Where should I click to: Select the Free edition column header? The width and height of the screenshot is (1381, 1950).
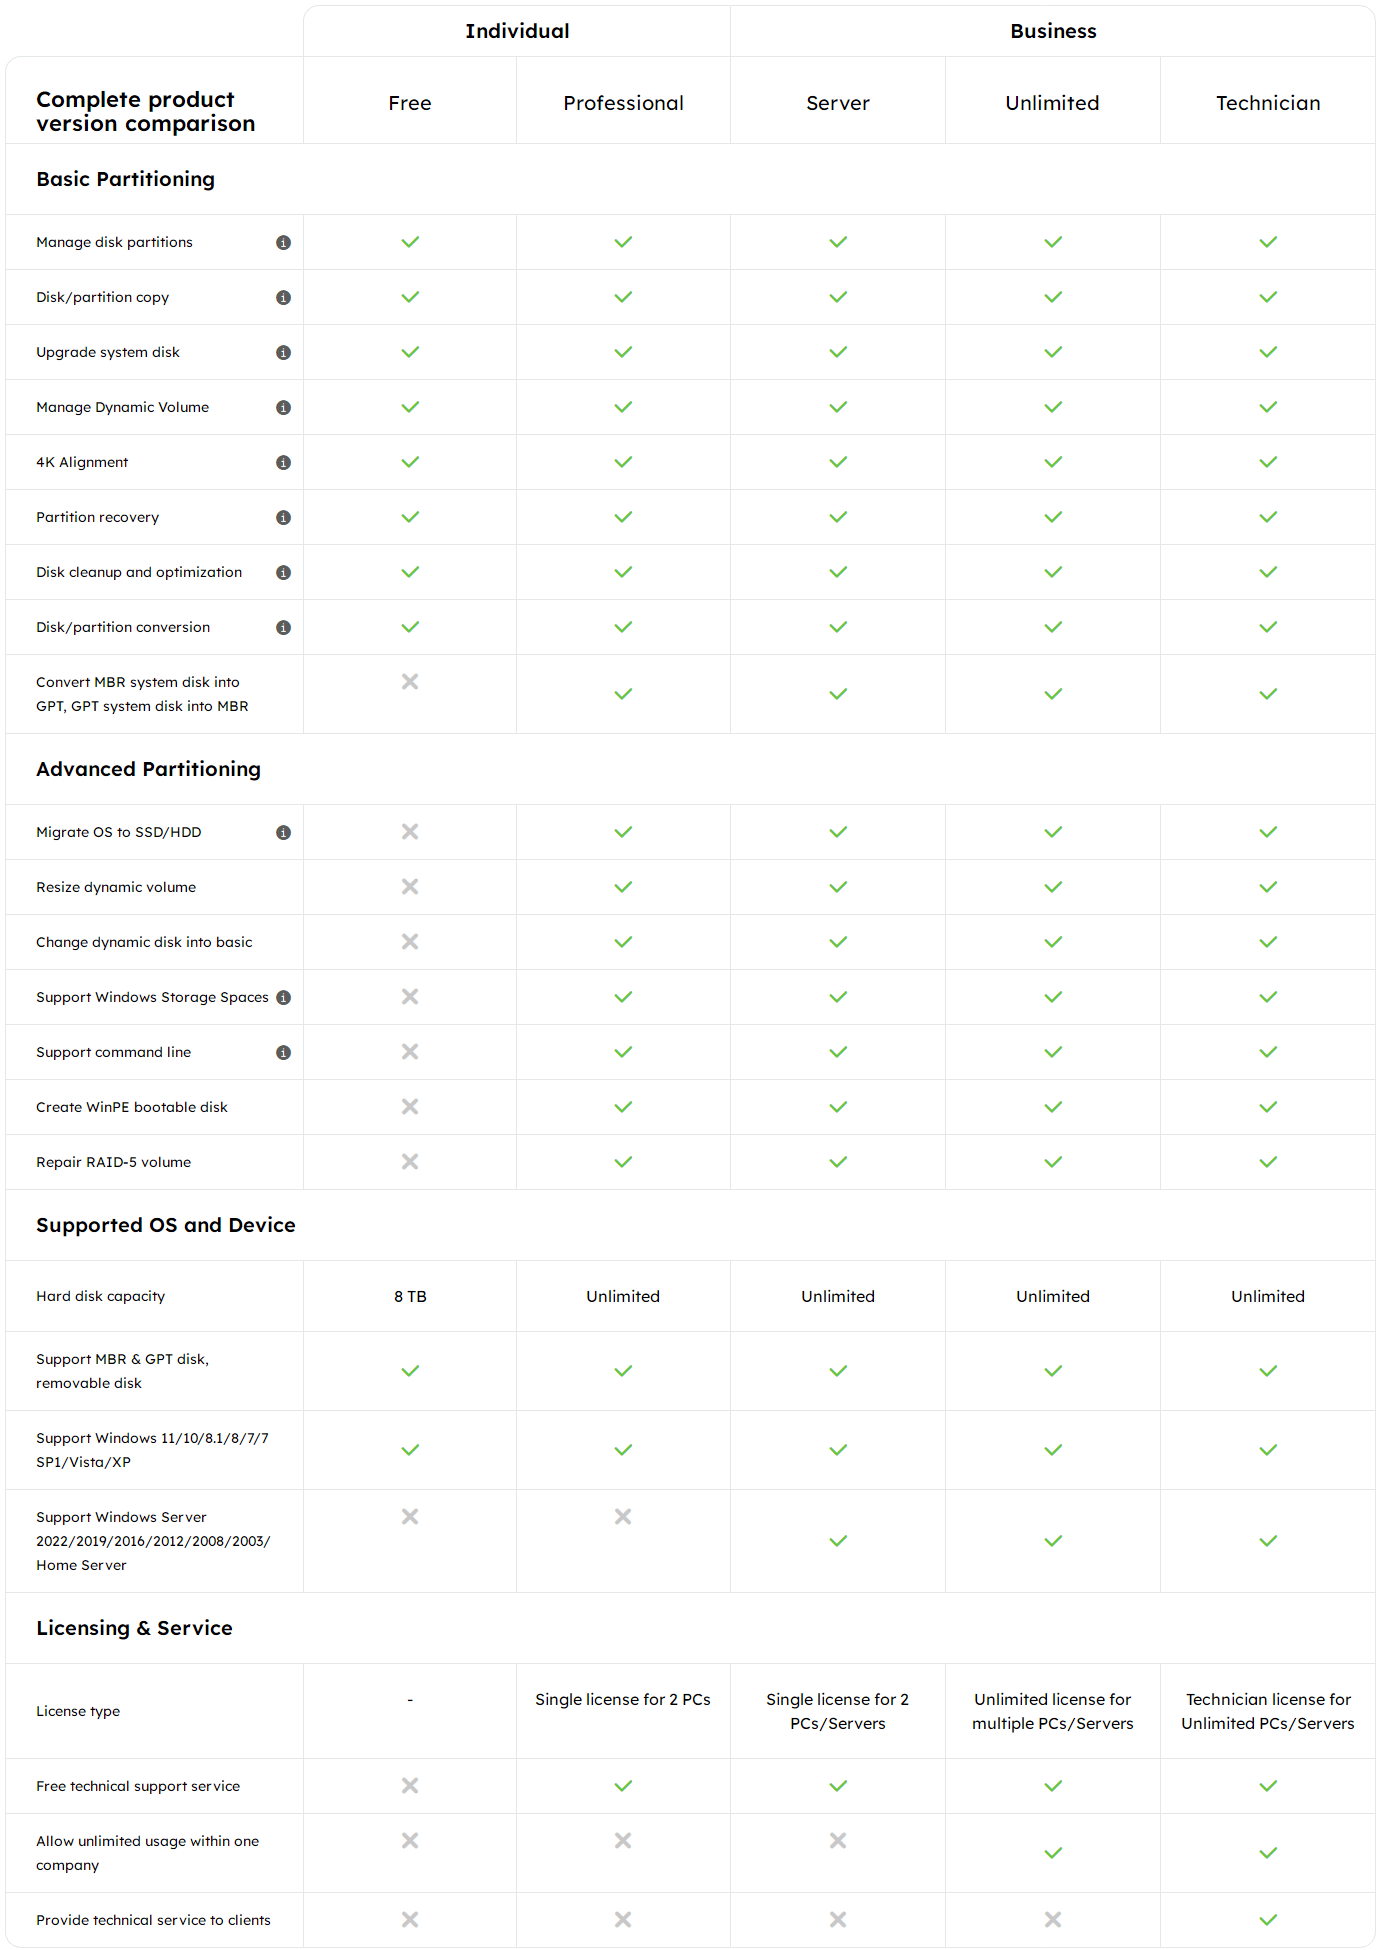(410, 103)
